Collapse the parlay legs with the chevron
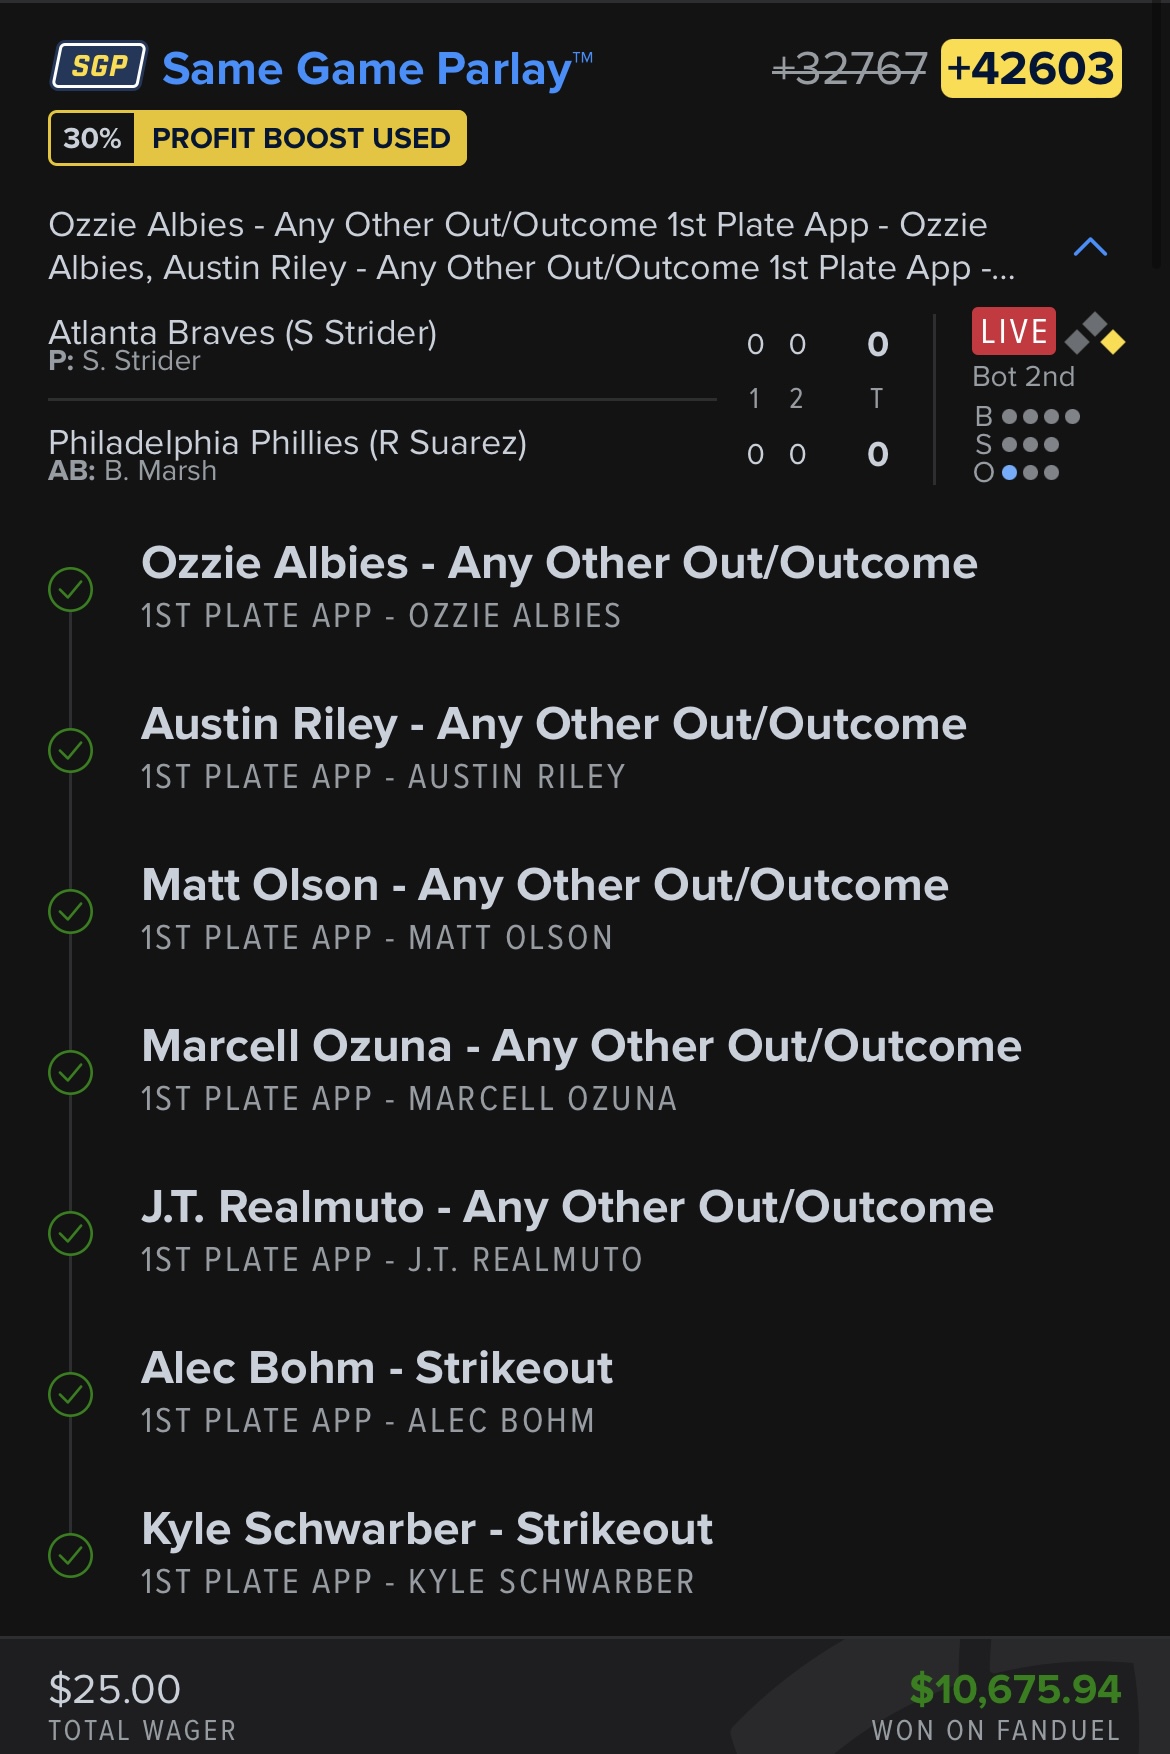 coord(1090,246)
